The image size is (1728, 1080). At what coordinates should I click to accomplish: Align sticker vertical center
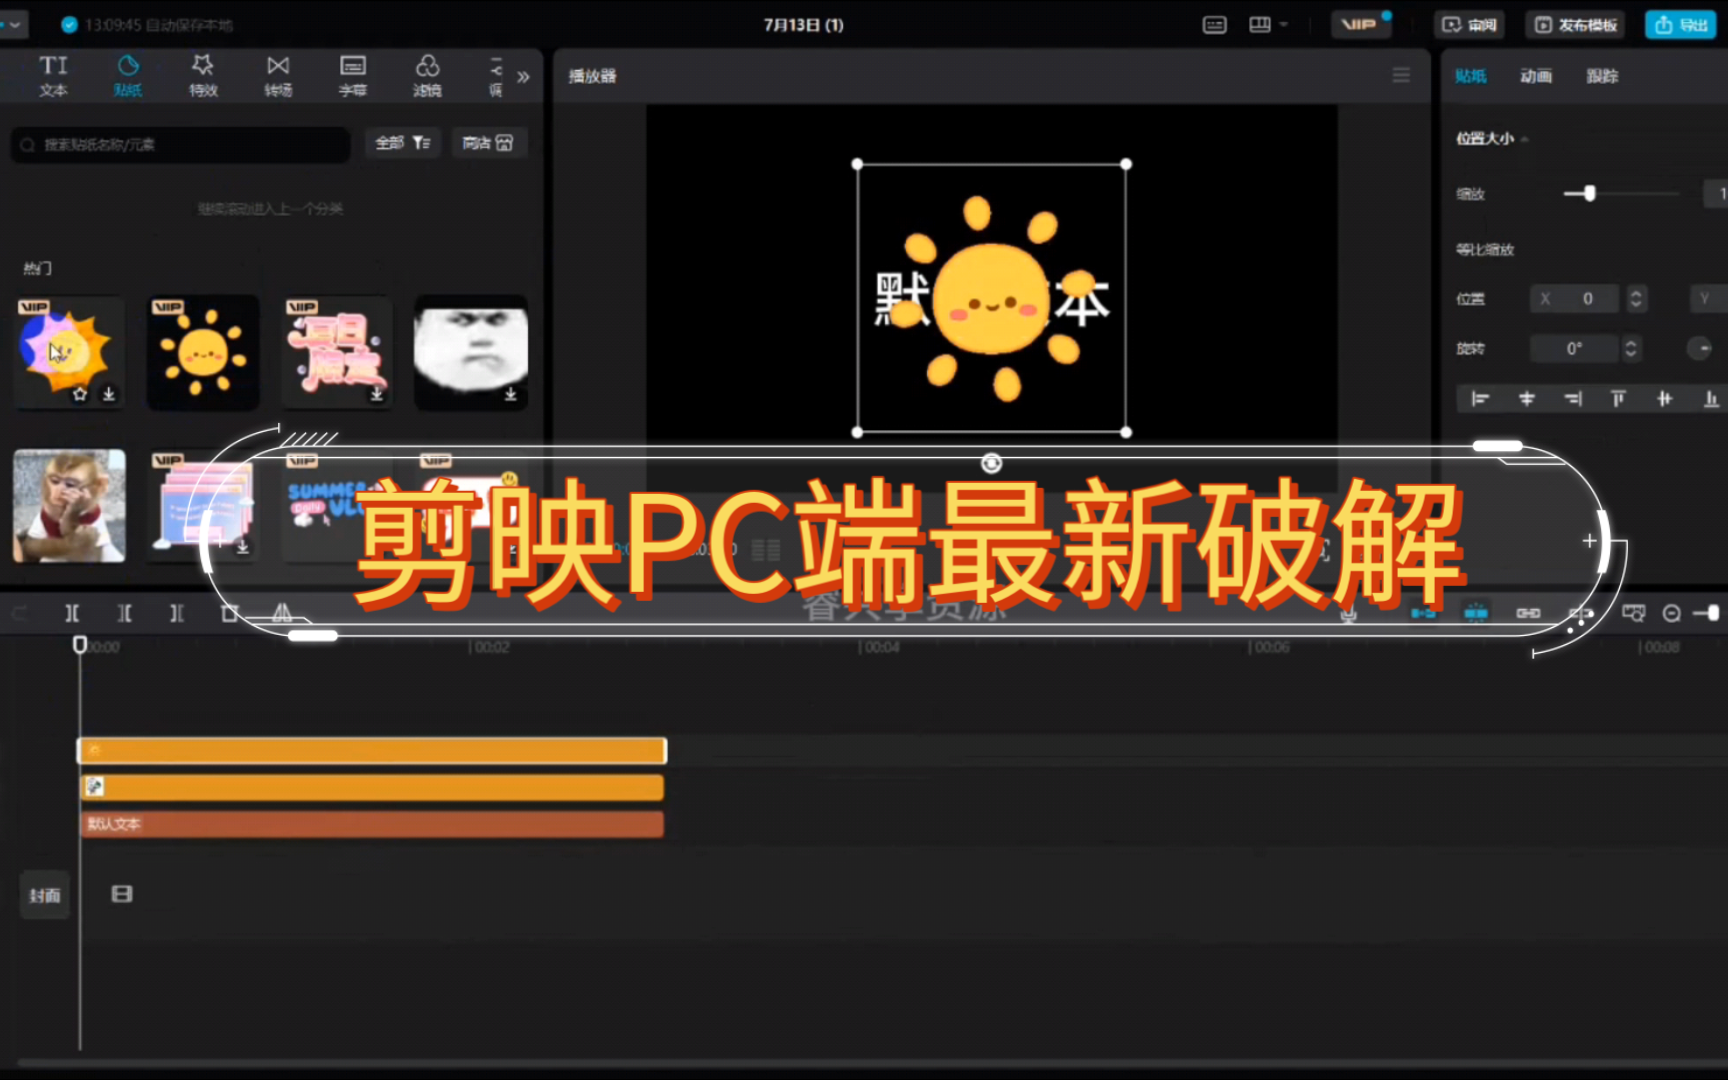(x=1664, y=399)
